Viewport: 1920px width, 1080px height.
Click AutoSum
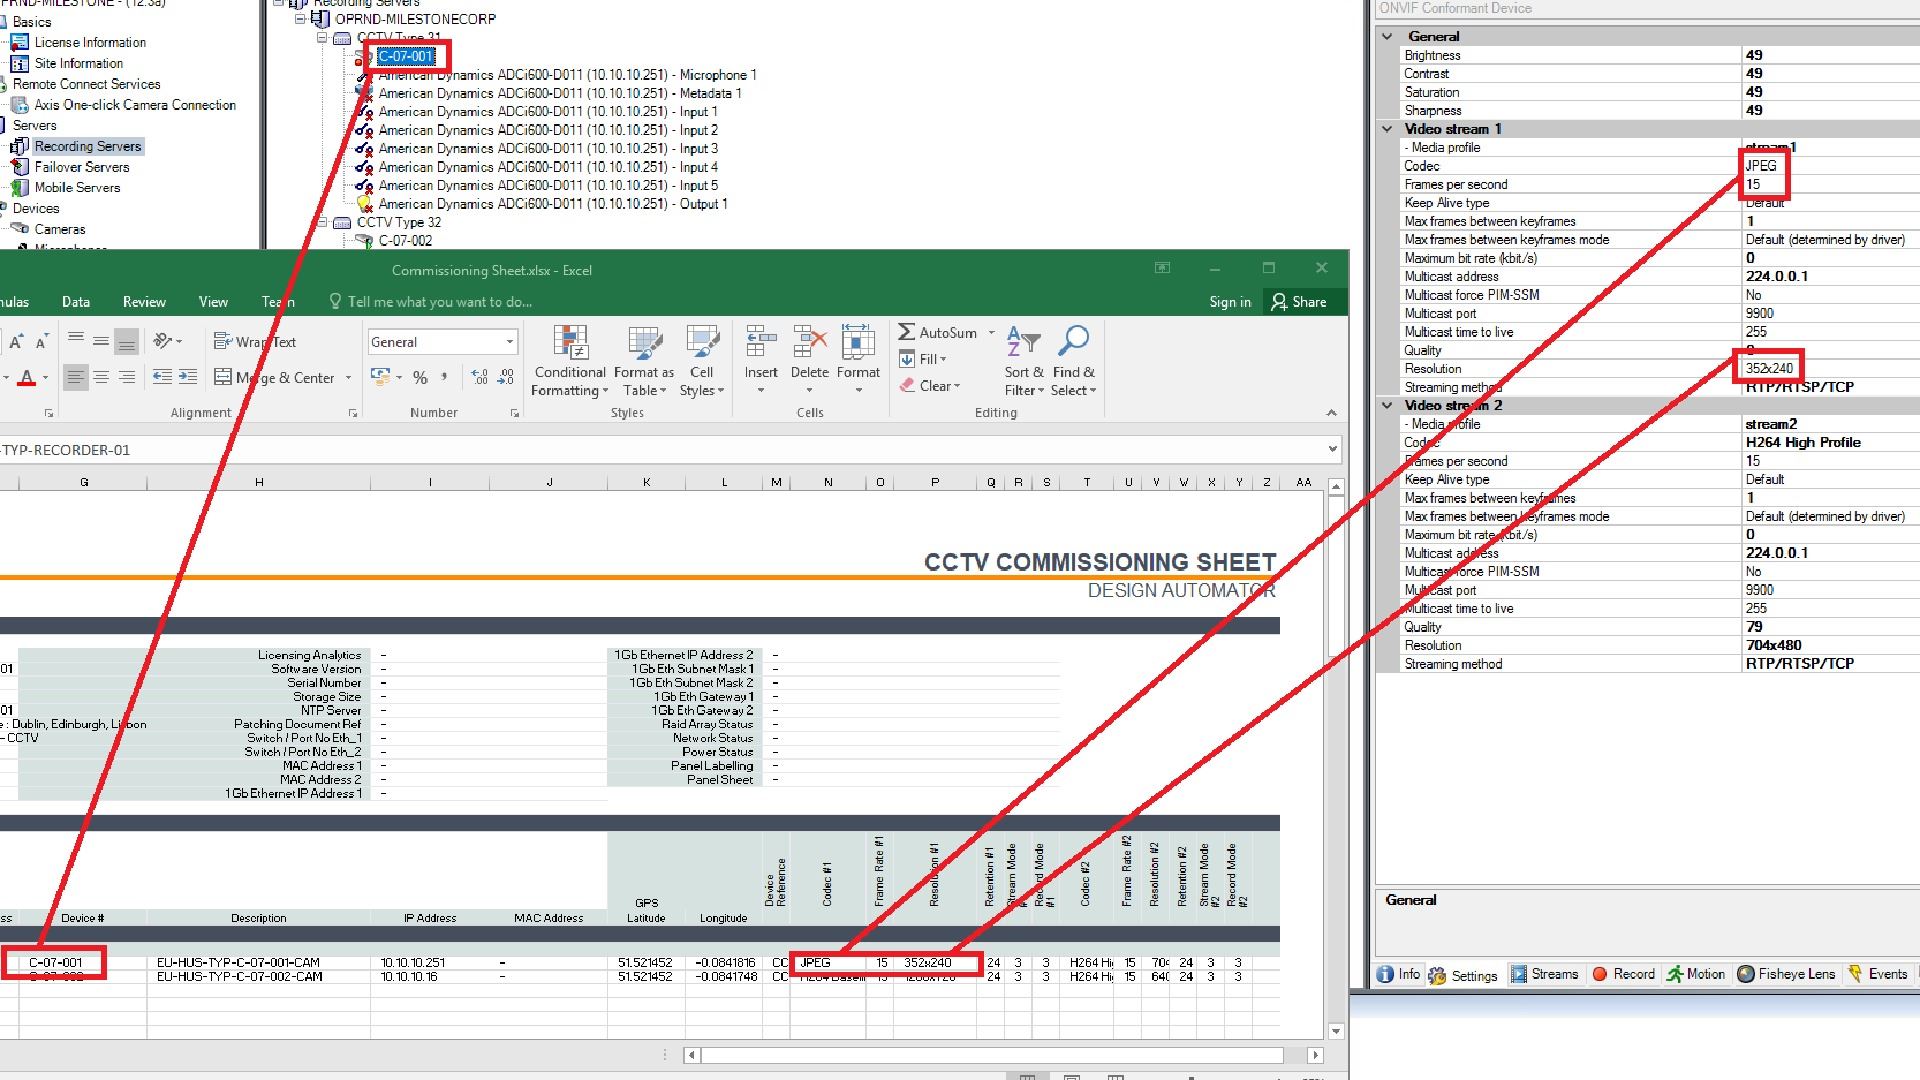[938, 333]
